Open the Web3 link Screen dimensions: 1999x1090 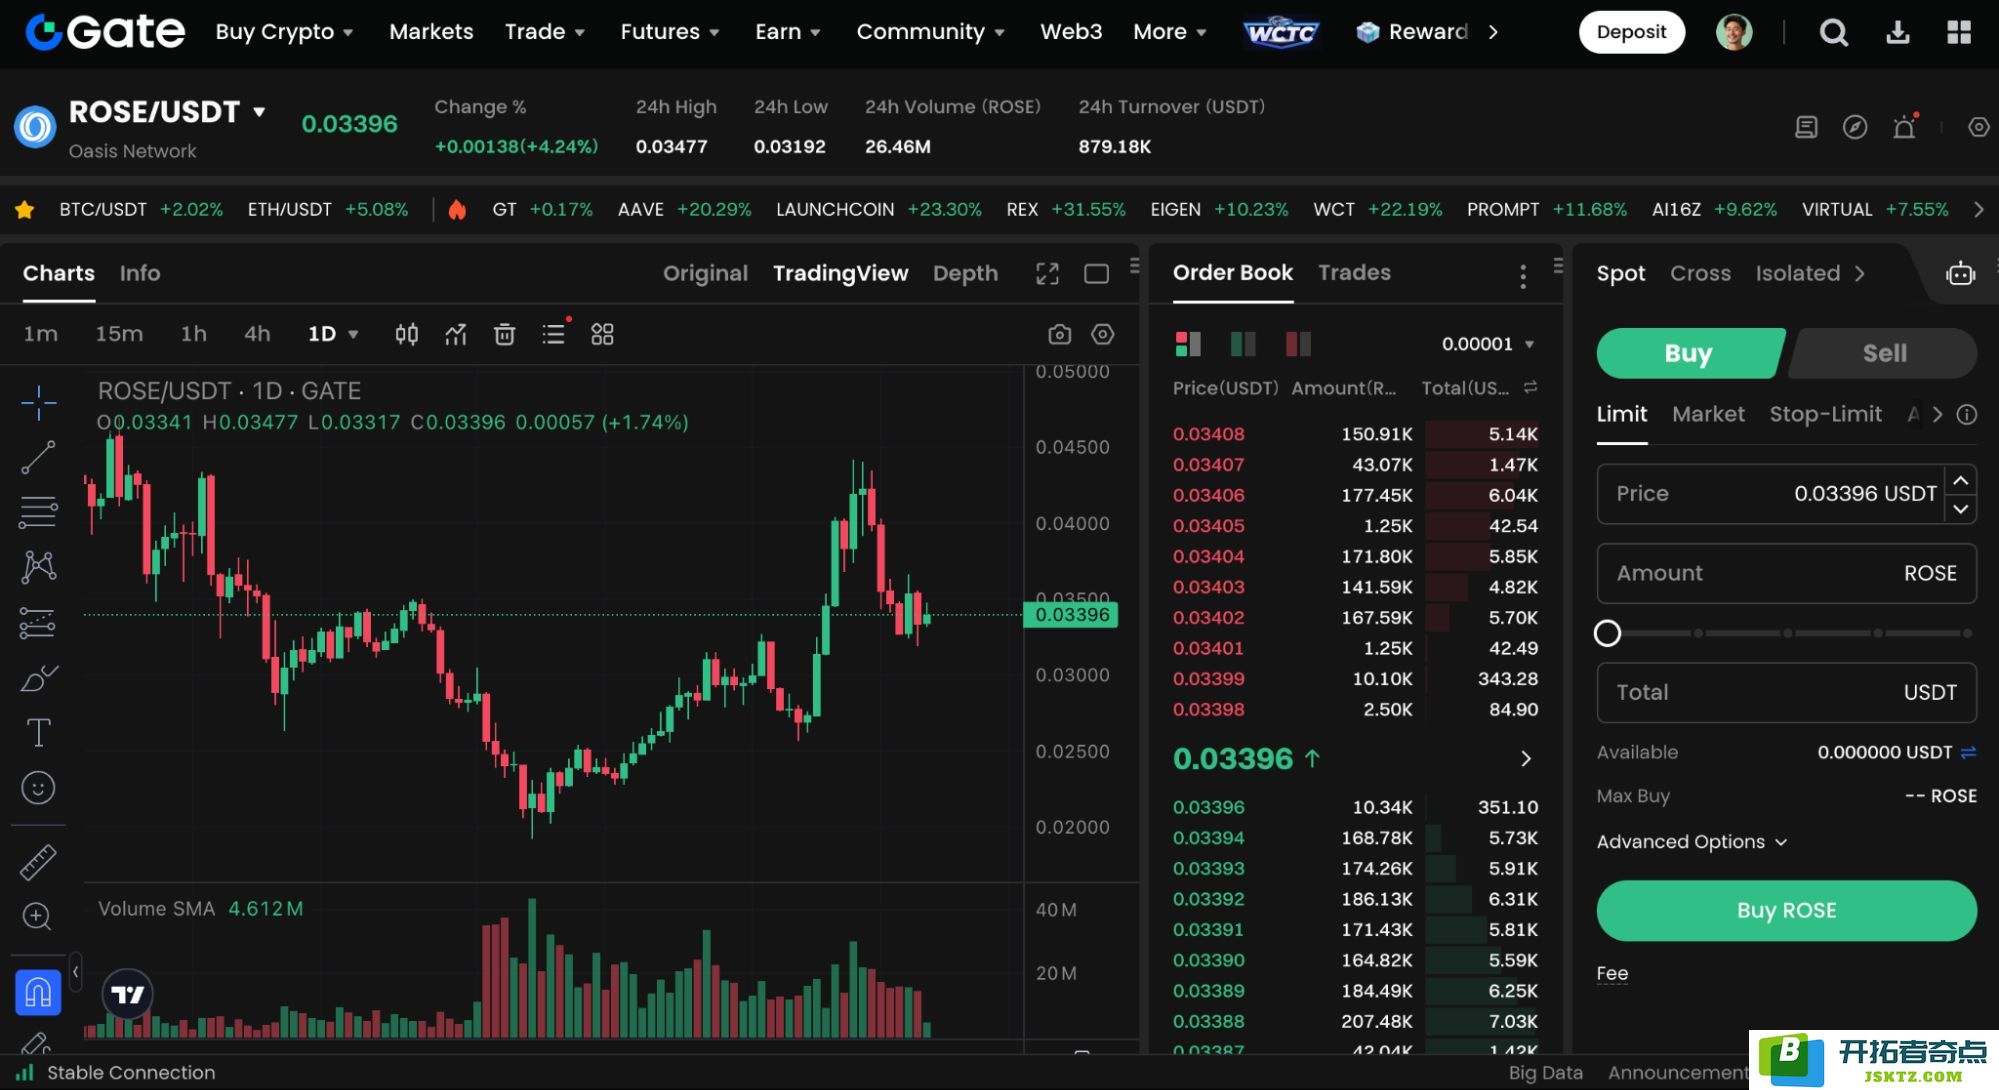[1071, 32]
